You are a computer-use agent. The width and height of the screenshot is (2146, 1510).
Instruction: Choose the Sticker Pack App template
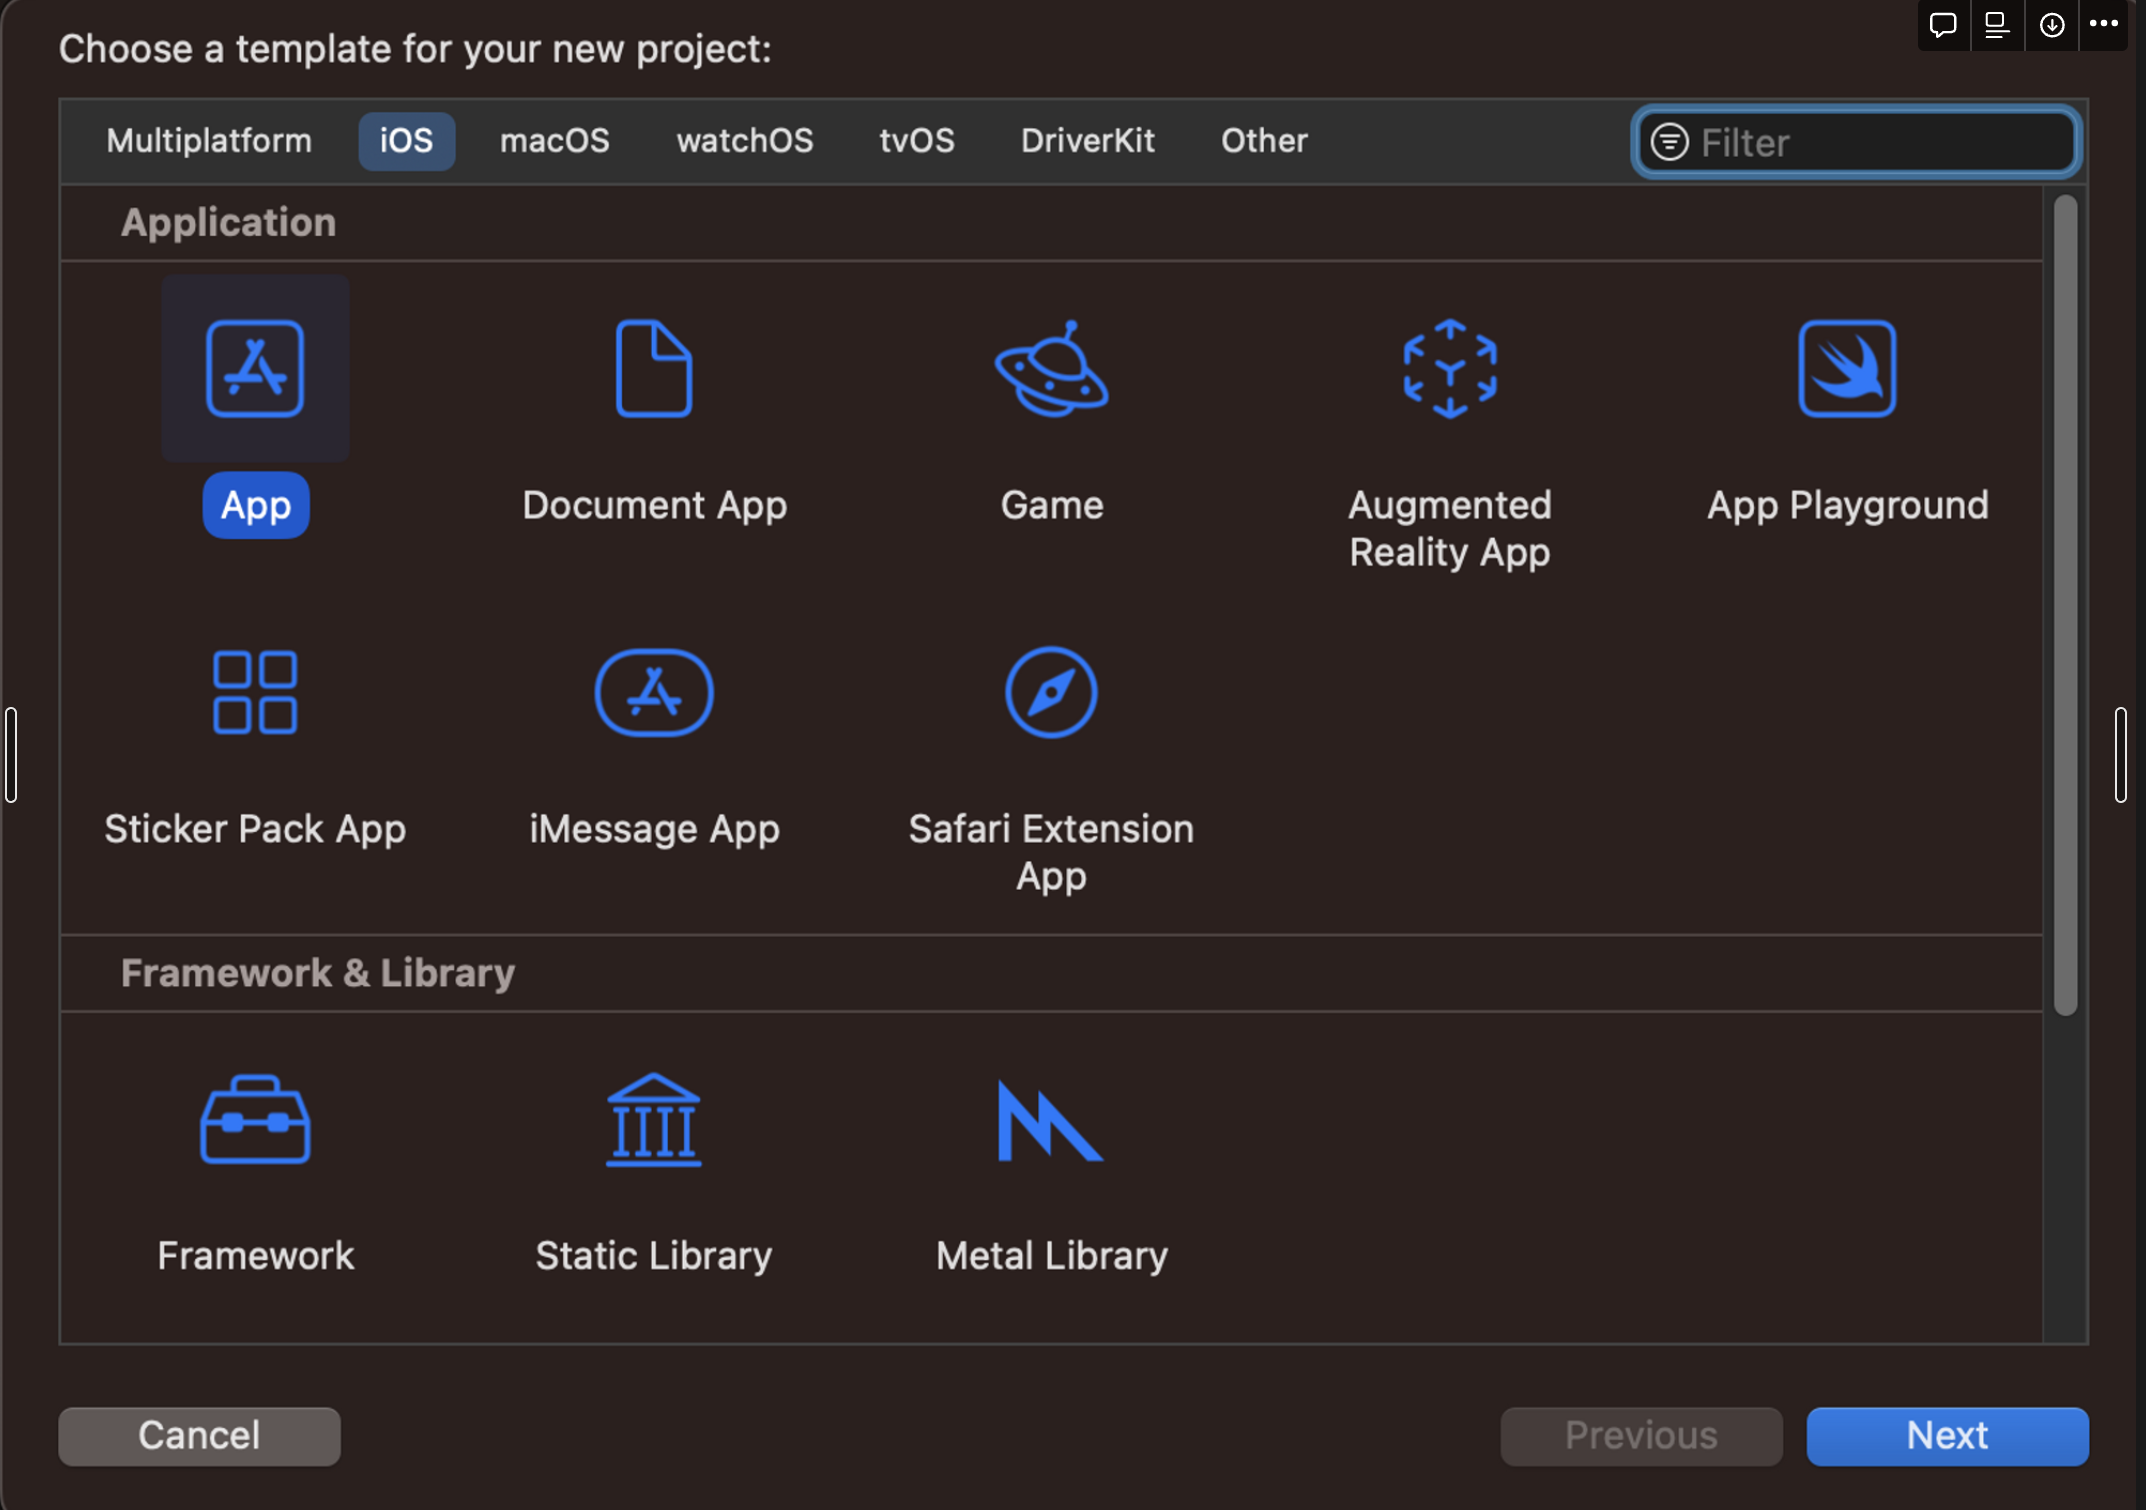[255, 693]
